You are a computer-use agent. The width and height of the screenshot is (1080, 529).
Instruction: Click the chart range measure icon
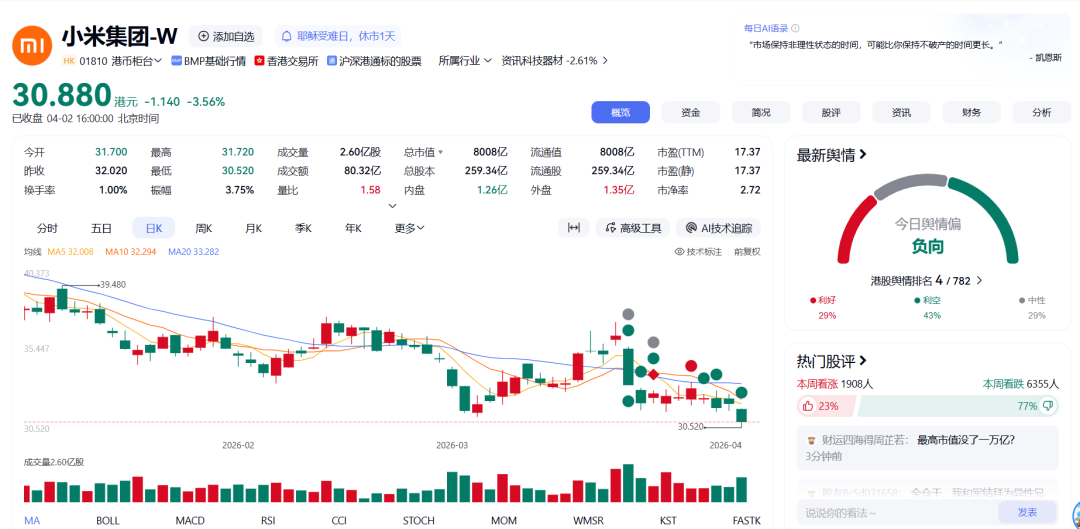pyautogui.click(x=573, y=228)
